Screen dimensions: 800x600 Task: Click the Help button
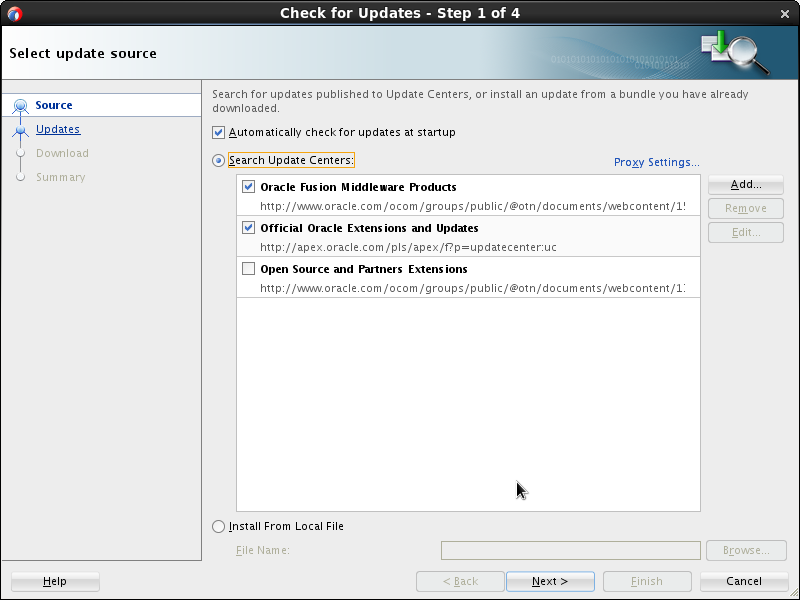click(55, 581)
